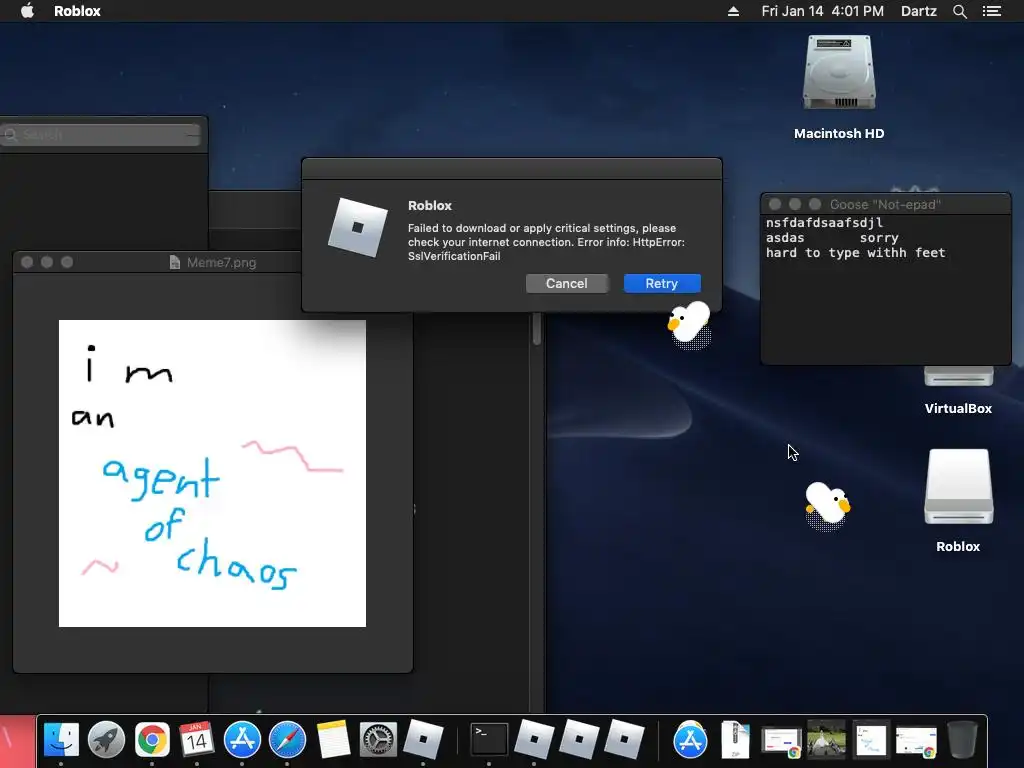Close the Goose Not-epad window
The image size is (1024, 768).
click(775, 204)
